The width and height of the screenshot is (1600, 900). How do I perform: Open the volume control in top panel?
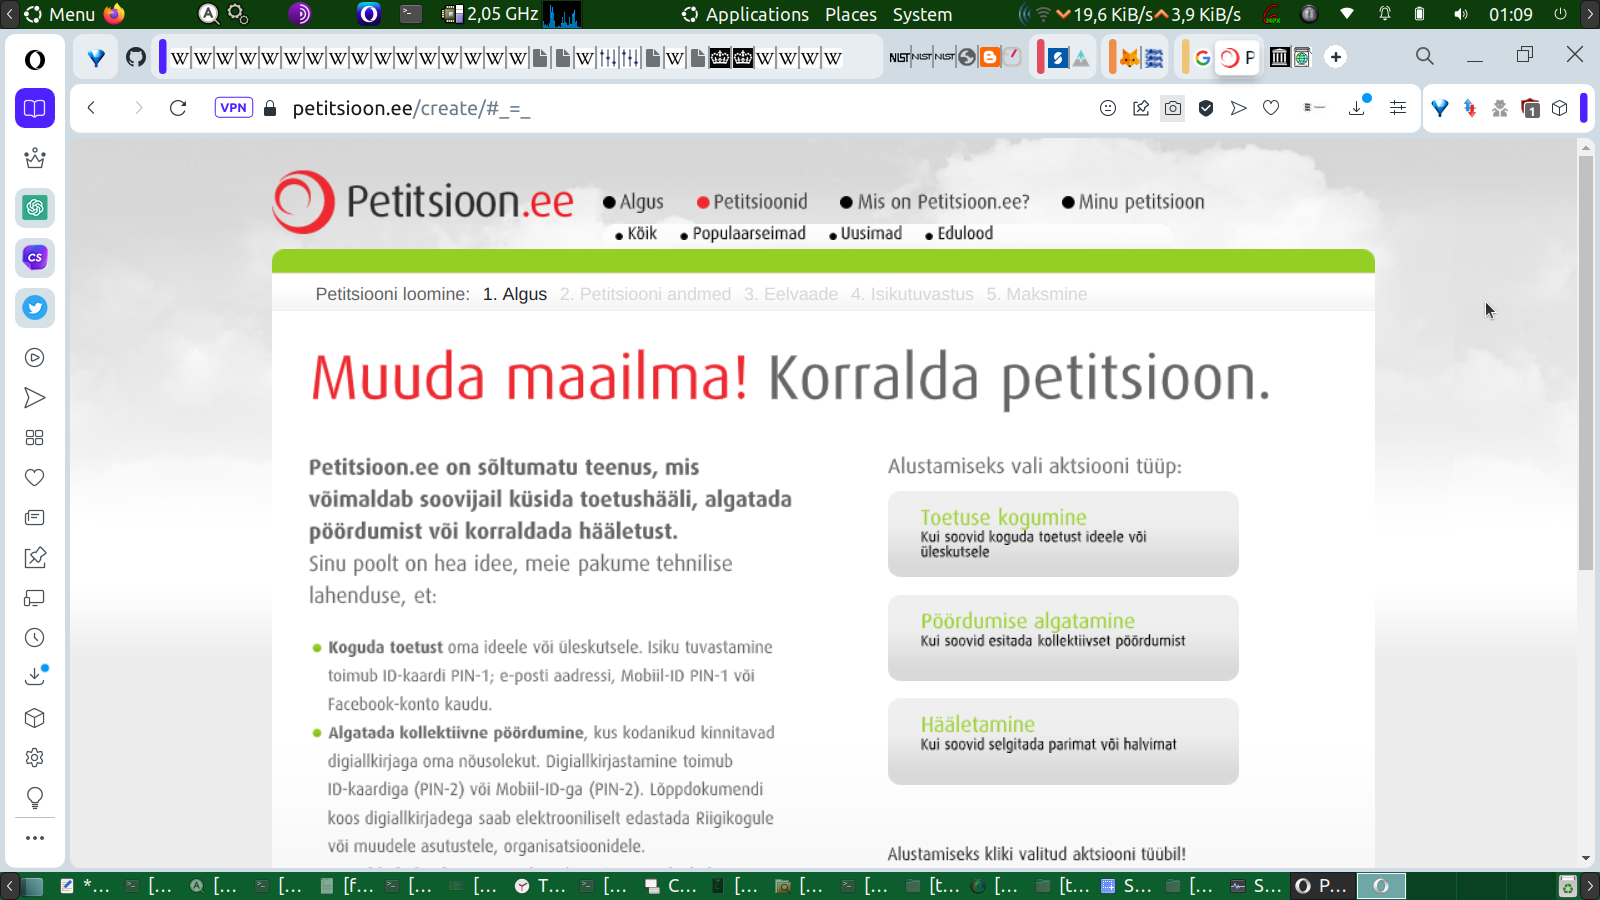(1461, 14)
